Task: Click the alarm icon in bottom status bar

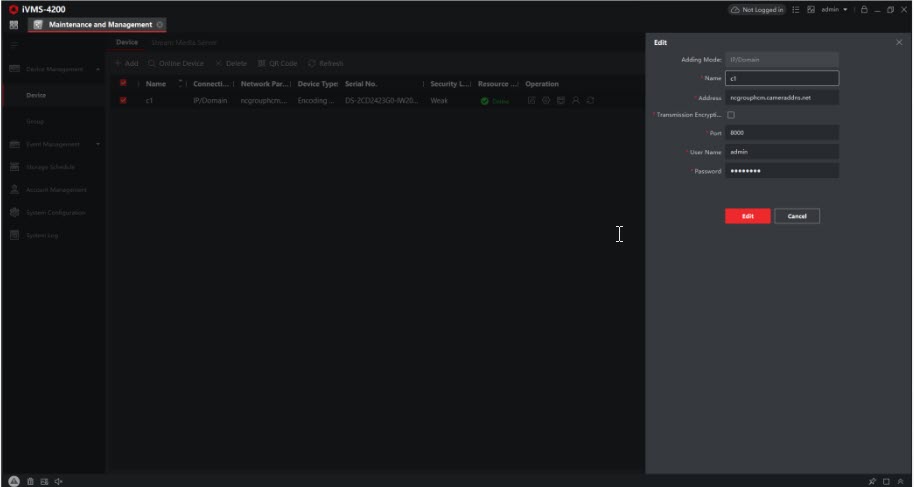Action: tap(12, 481)
